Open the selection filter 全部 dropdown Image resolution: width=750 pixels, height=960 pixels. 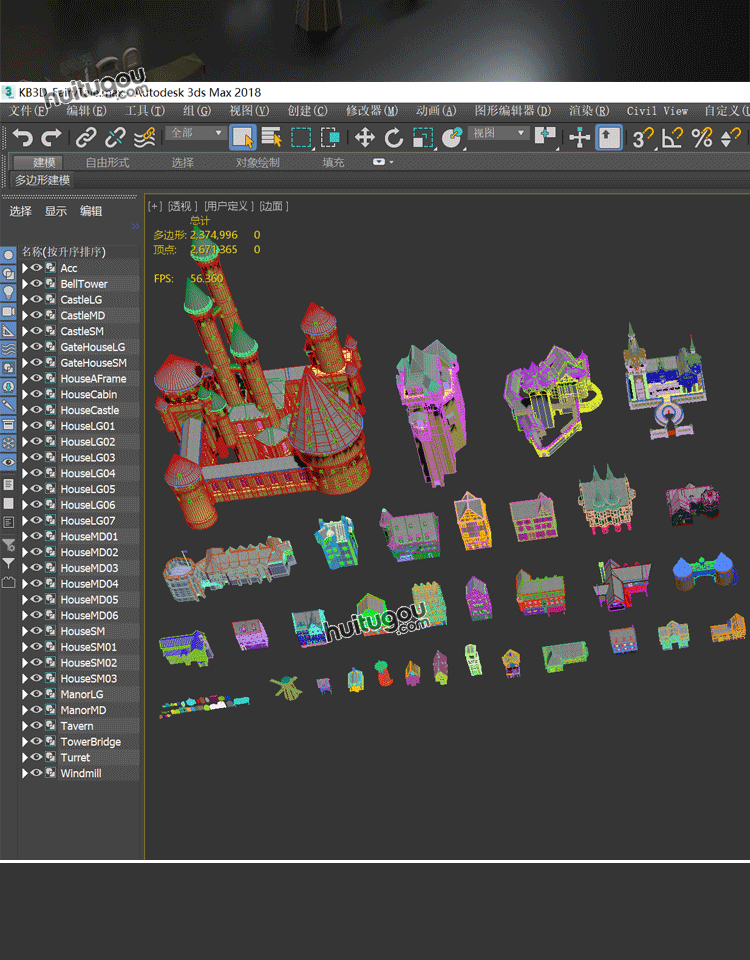(196, 133)
